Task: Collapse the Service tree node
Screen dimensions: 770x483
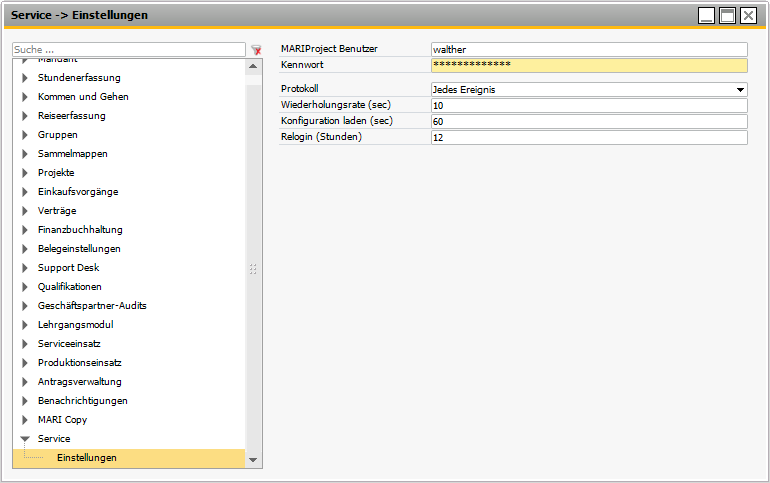Action: tap(25, 439)
